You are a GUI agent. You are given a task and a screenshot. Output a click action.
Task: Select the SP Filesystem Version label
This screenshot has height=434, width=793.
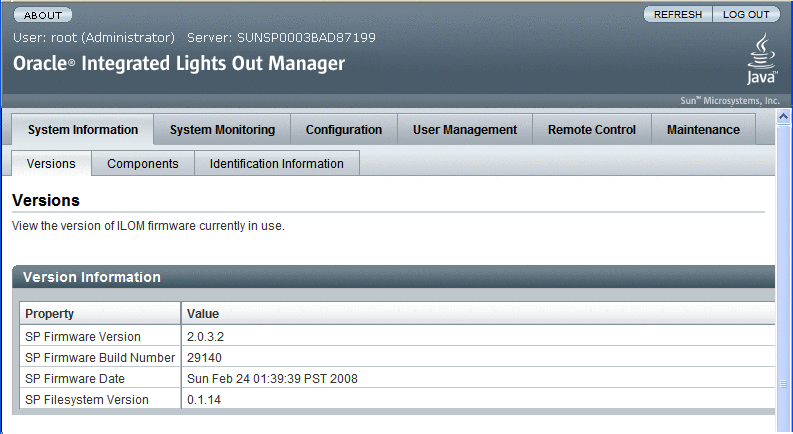pos(87,400)
